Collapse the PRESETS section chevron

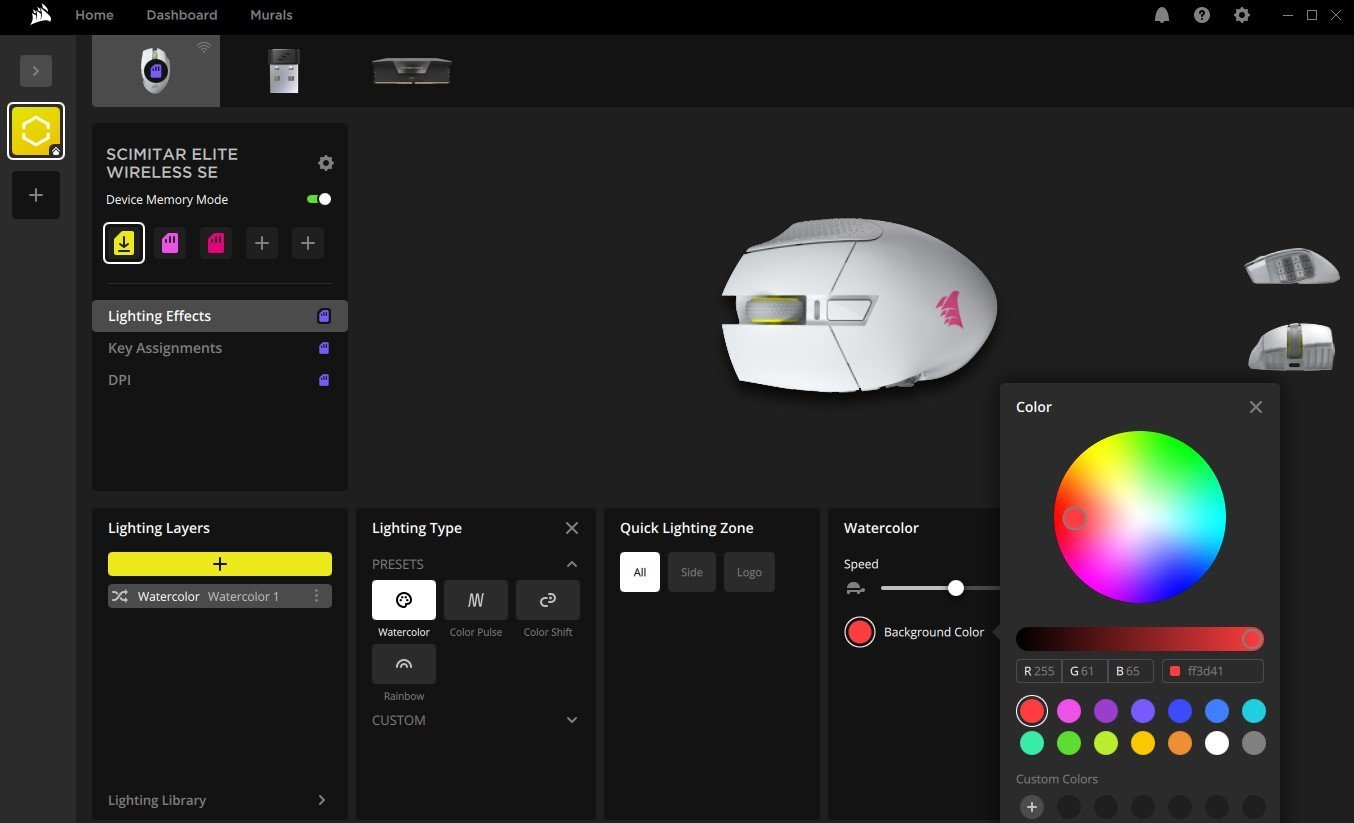[571, 563]
